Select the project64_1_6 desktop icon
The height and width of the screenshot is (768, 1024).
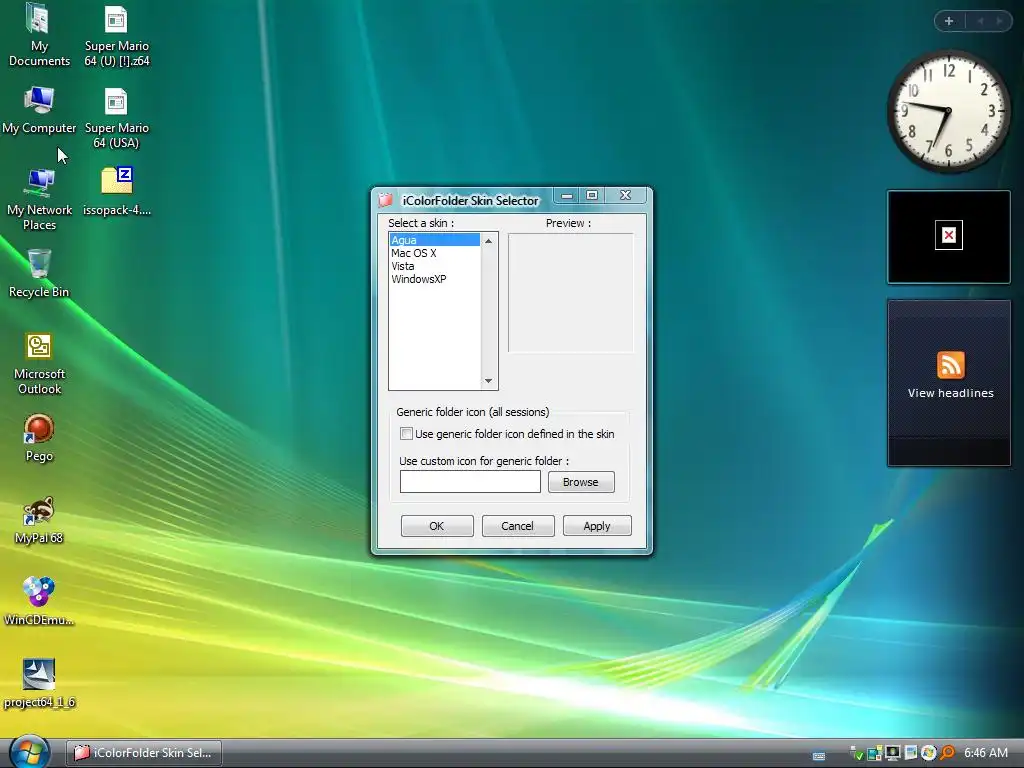[x=39, y=683]
